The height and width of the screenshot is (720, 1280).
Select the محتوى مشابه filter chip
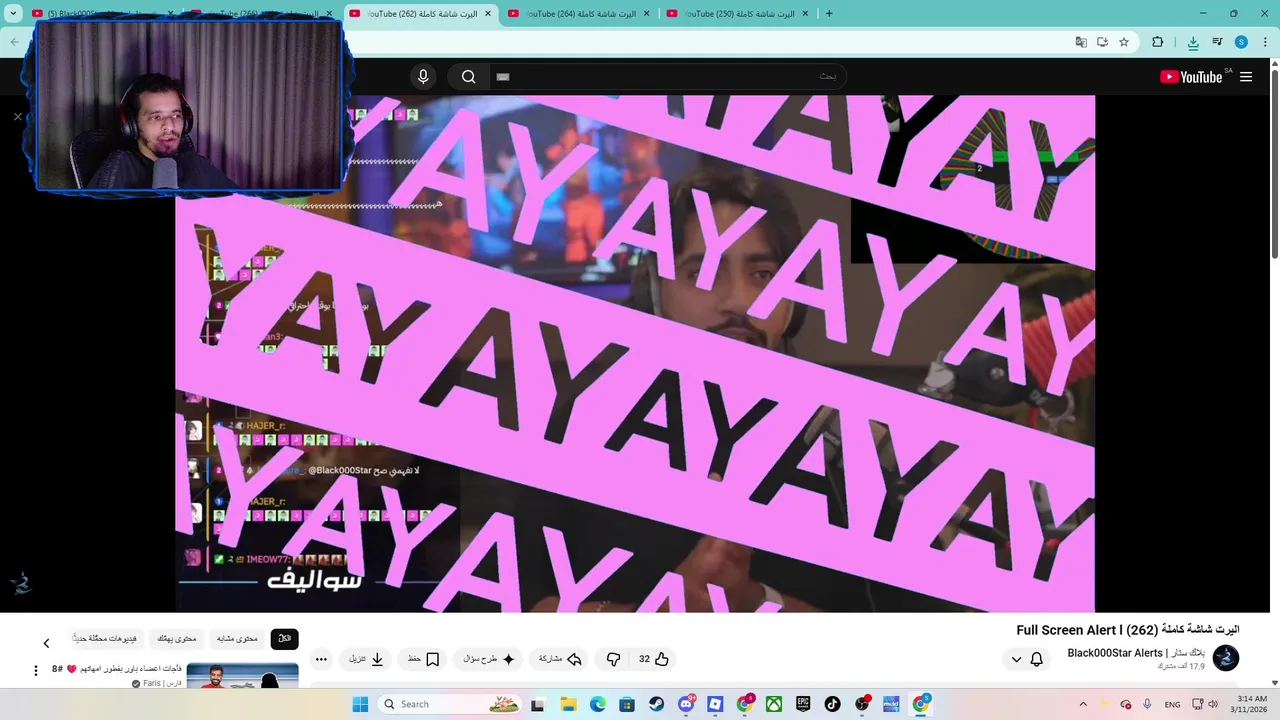point(238,638)
